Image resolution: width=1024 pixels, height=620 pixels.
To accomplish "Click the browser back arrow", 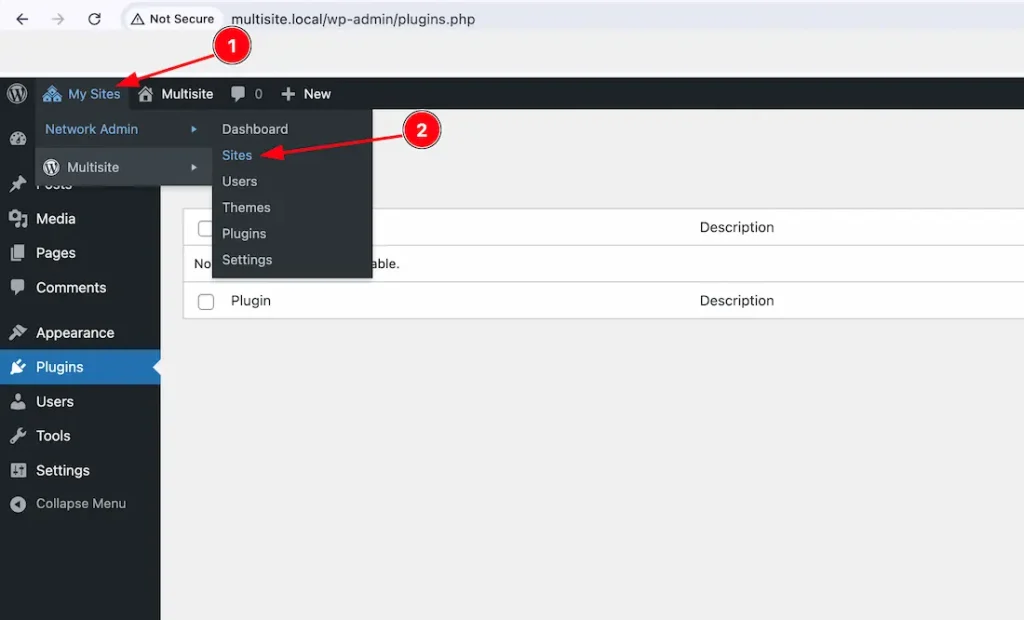I will (x=22, y=18).
